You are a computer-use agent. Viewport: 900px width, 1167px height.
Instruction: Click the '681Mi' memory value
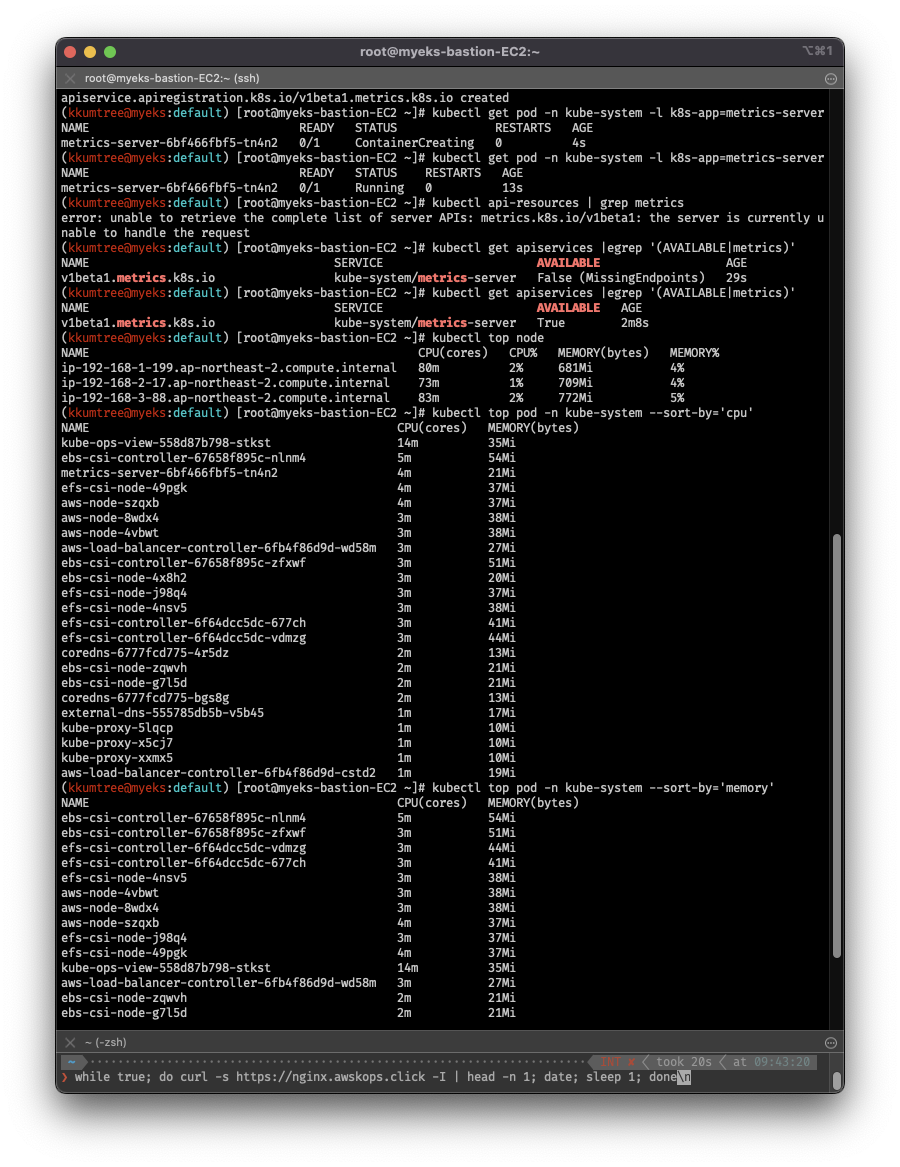click(x=575, y=368)
